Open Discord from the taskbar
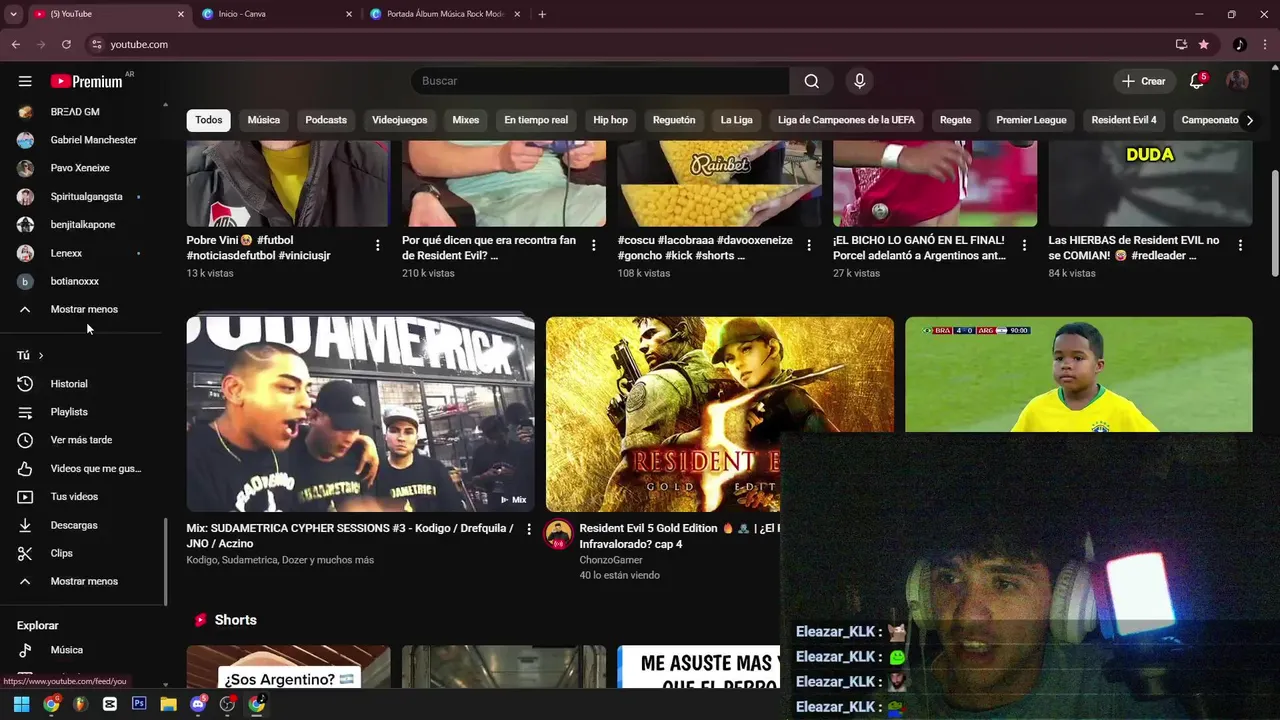This screenshot has height=720, width=1280. [198, 704]
